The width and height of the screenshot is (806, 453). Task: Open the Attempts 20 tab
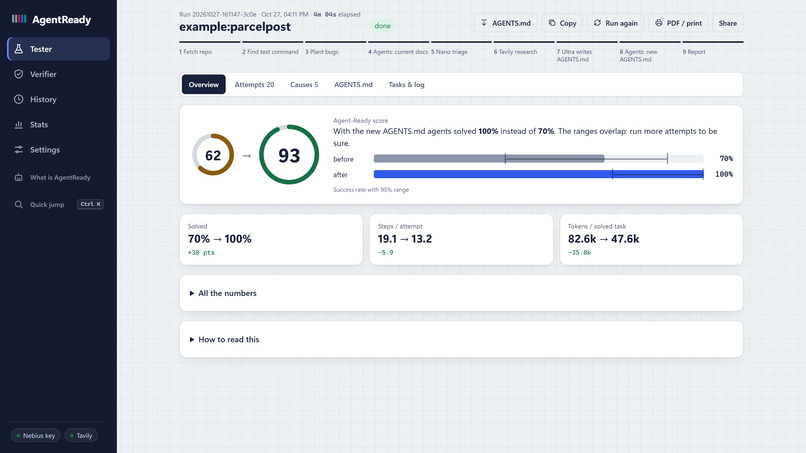(x=254, y=84)
